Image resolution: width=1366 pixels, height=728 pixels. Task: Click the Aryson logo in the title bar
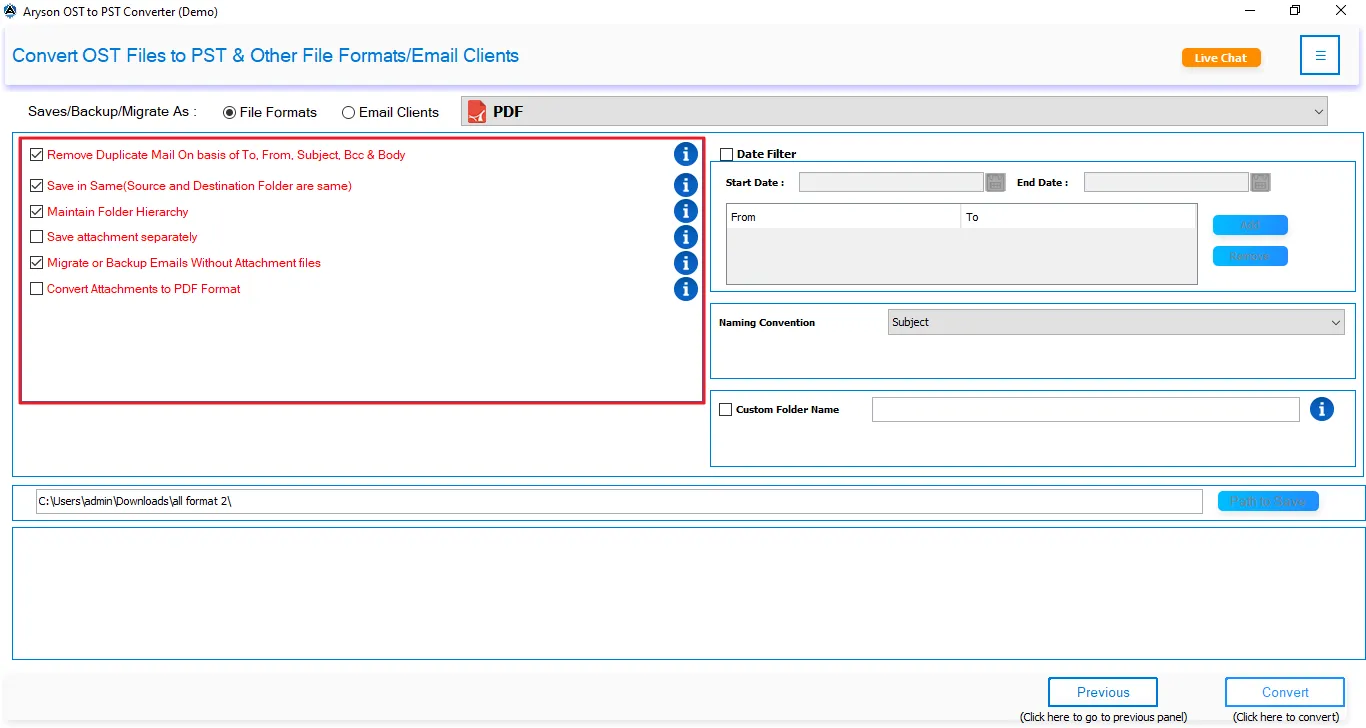(11, 11)
